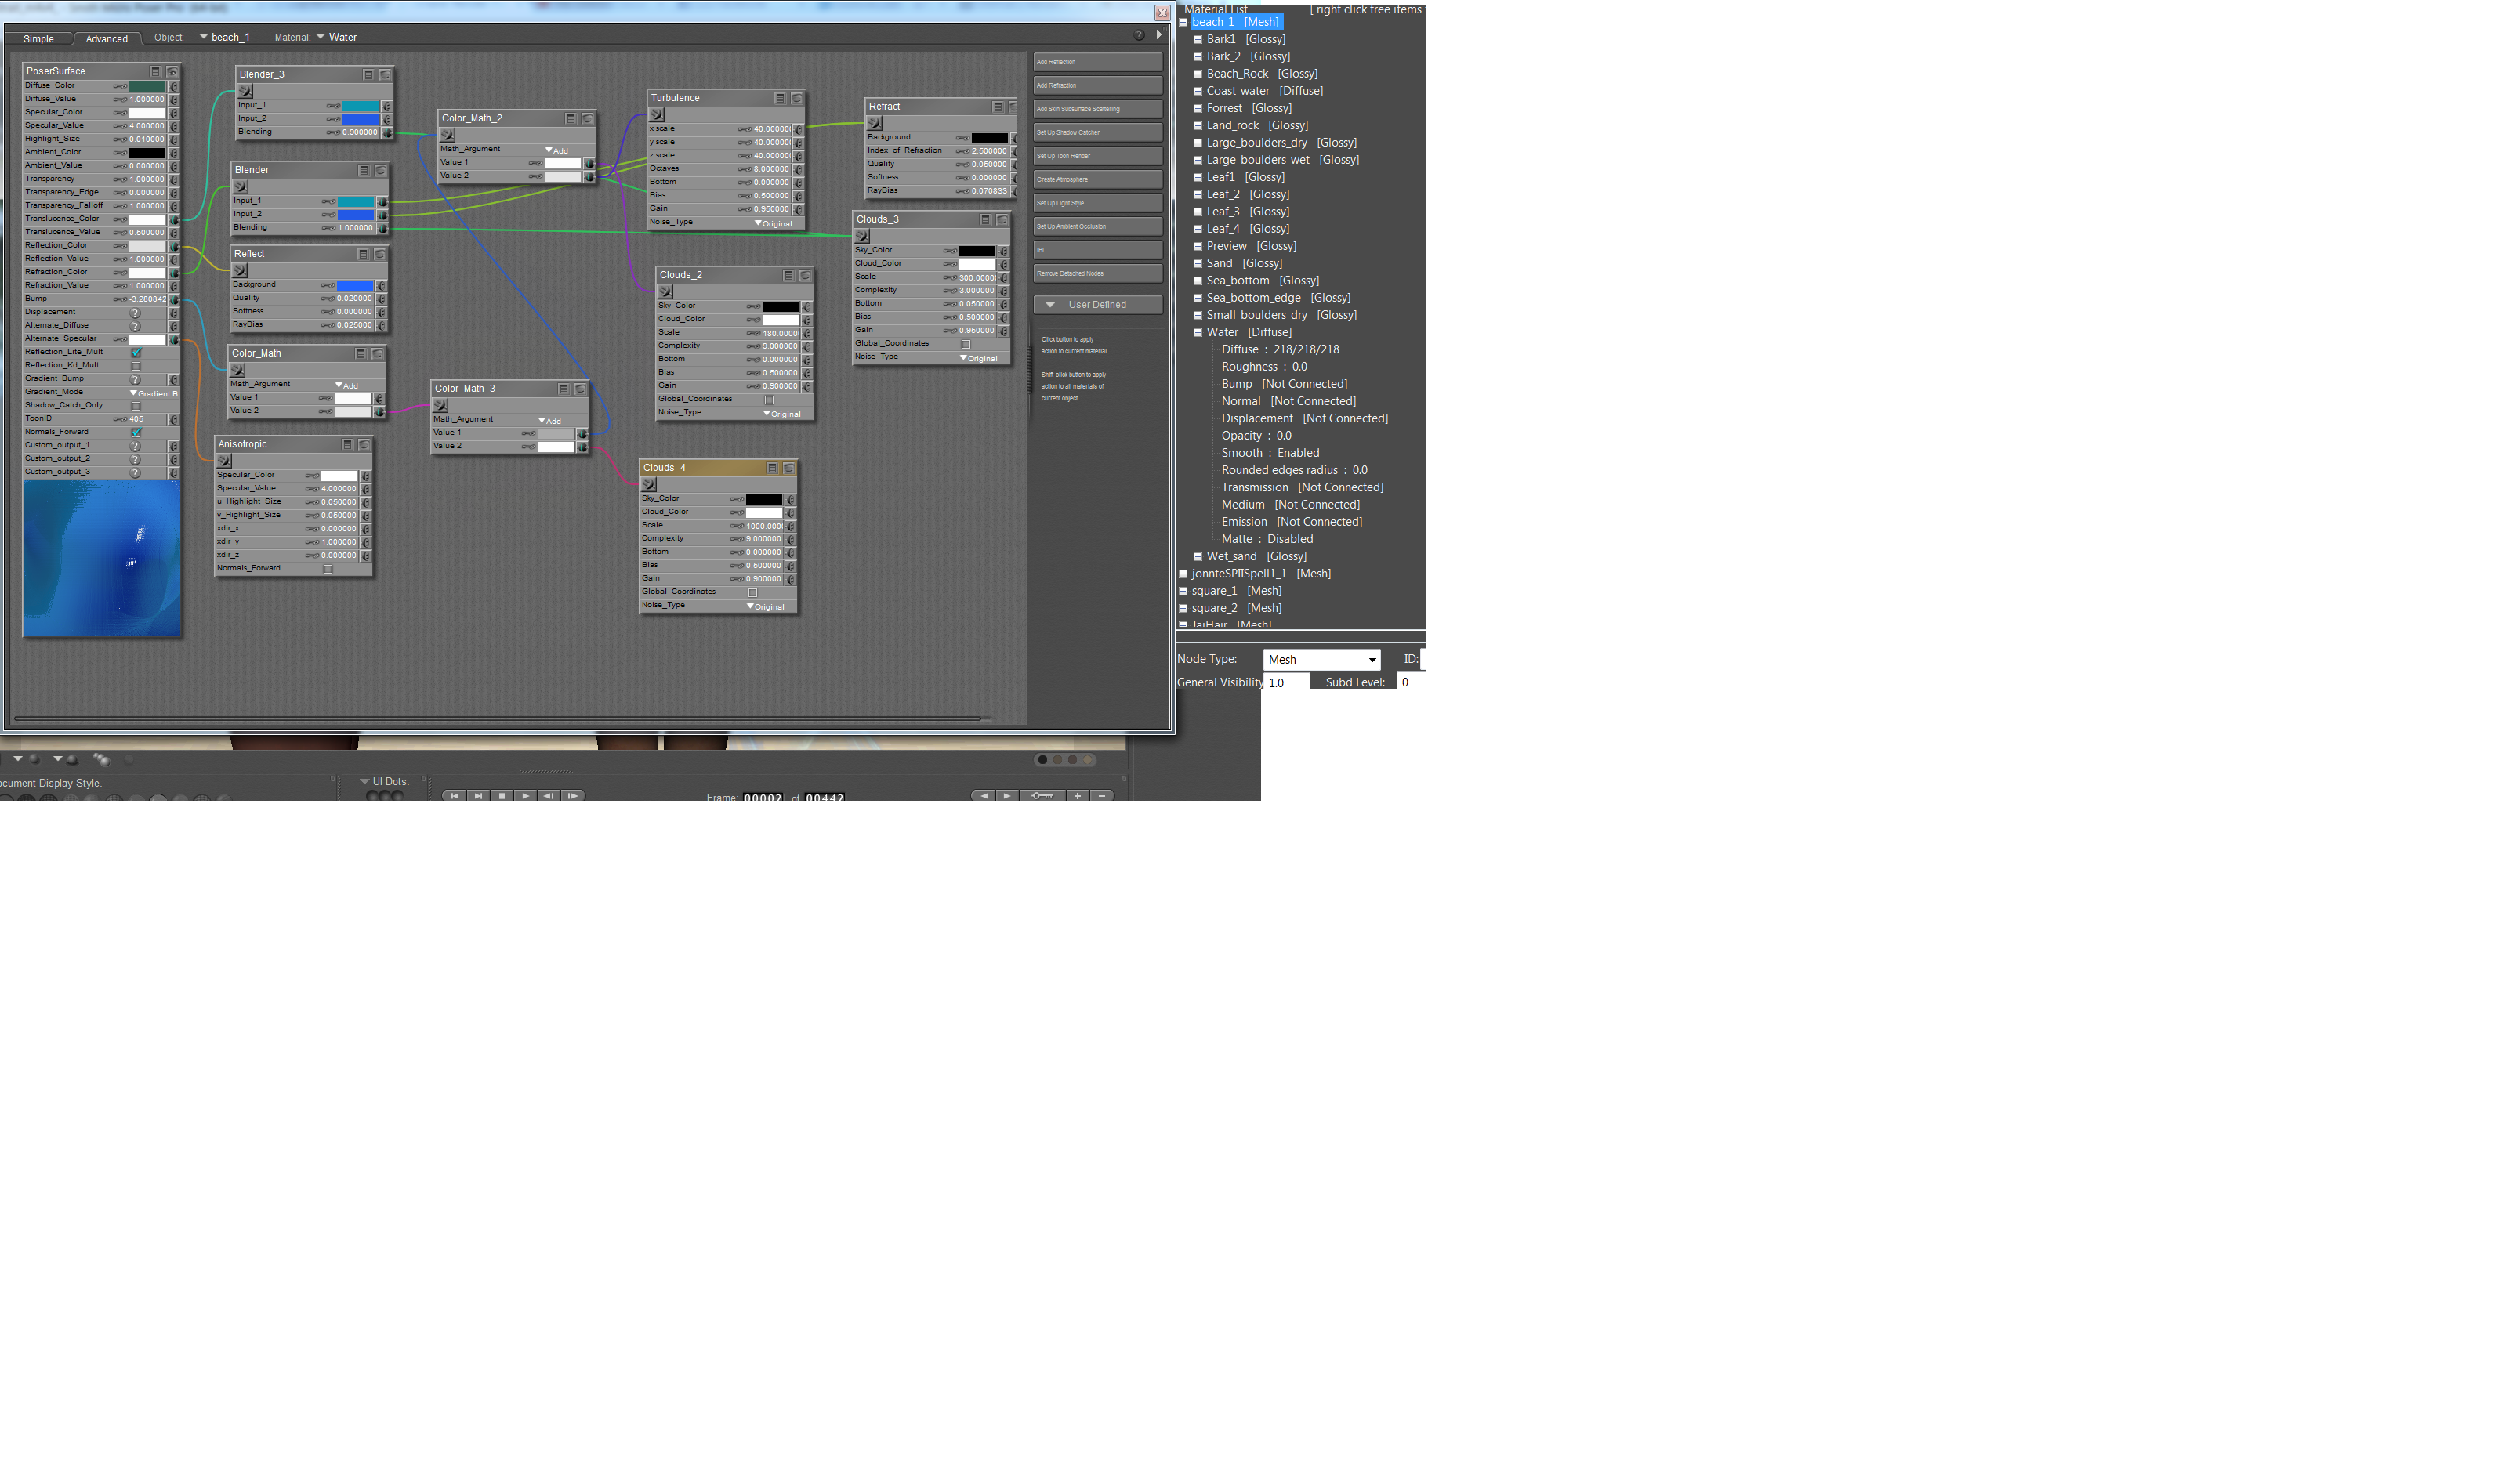Collapse the Water material tree entry
The width and height of the screenshot is (2508, 1484).
click(1197, 333)
